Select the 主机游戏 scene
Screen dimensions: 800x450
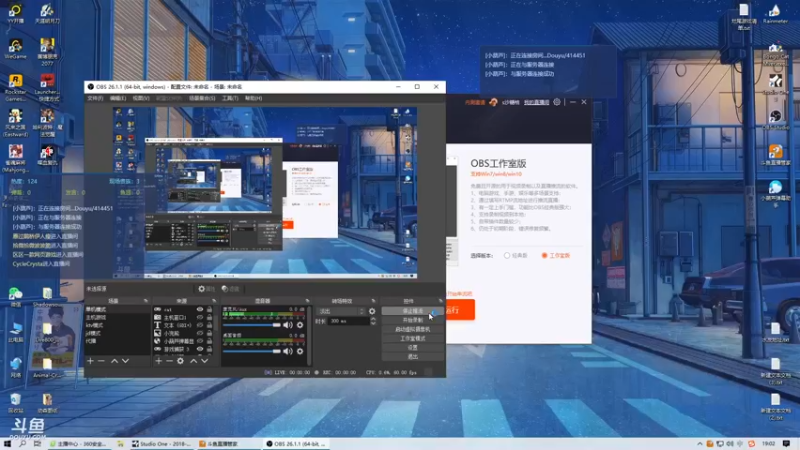[x=117, y=317]
